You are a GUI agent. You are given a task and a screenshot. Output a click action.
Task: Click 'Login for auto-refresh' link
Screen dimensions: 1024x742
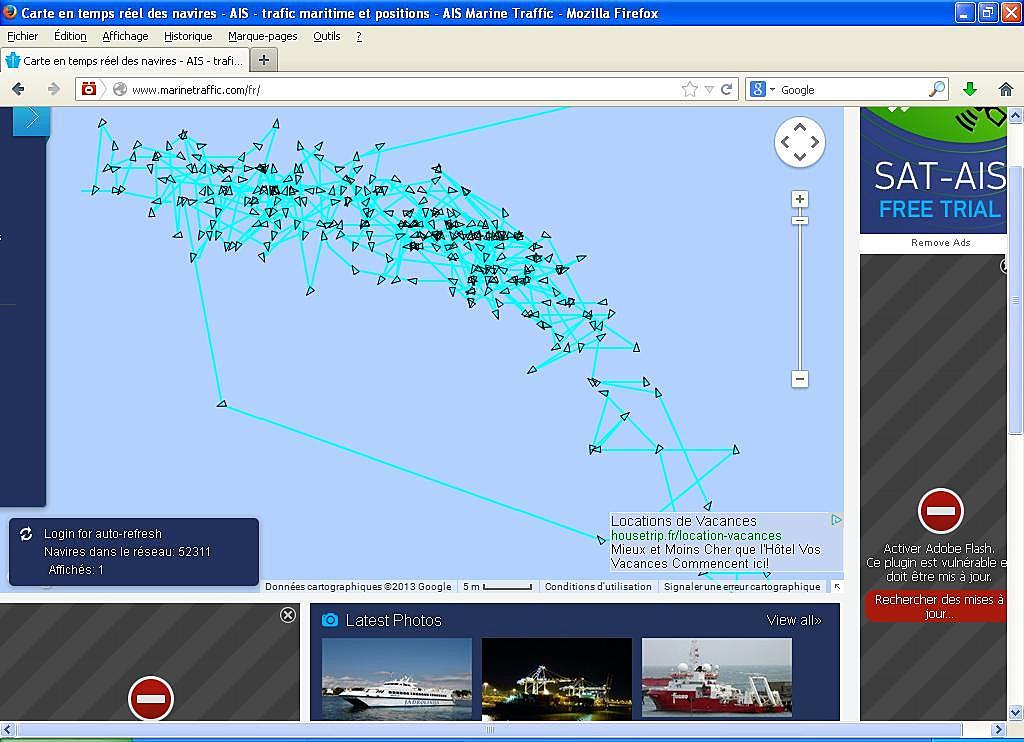pyautogui.click(x=103, y=534)
